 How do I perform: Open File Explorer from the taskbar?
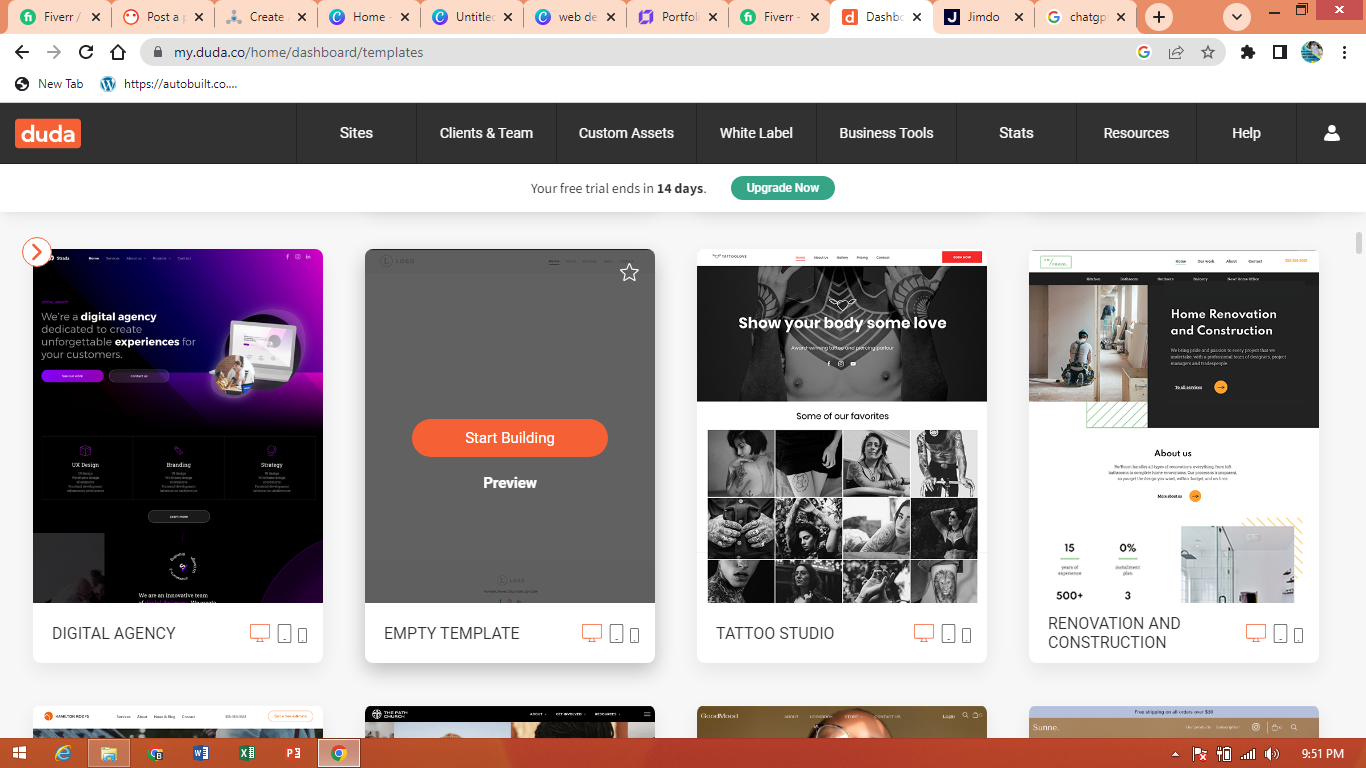(x=108, y=753)
